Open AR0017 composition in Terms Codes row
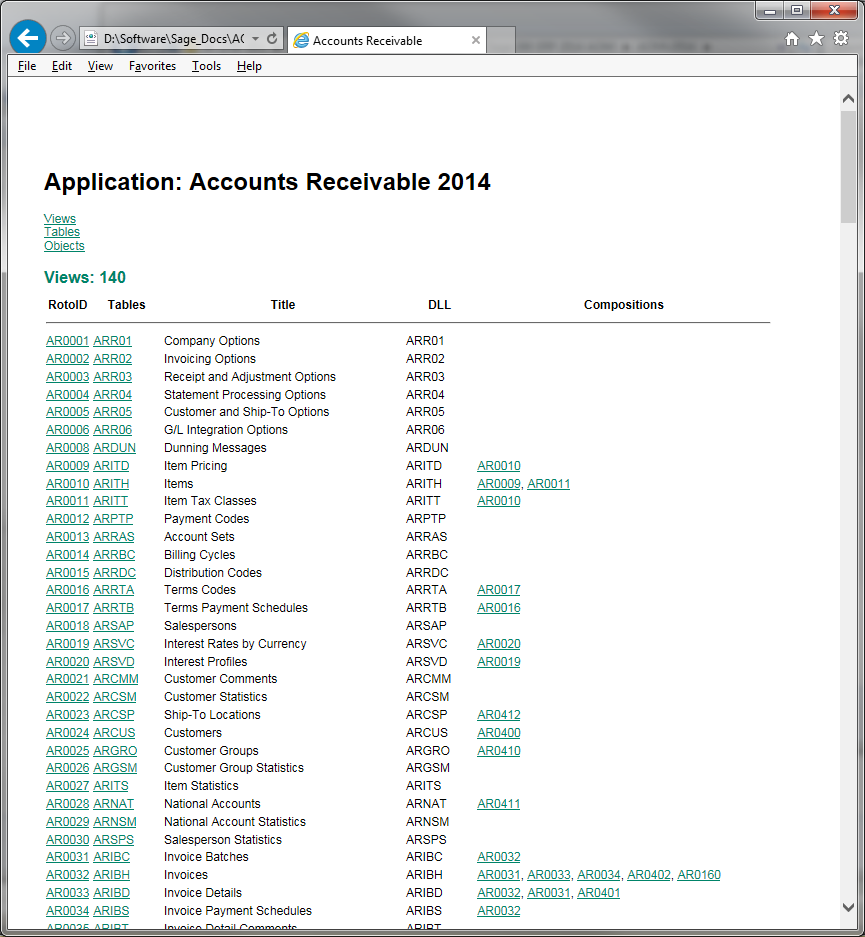Image resolution: width=865 pixels, height=937 pixels. pyautogui.click(x=499, y=590)
